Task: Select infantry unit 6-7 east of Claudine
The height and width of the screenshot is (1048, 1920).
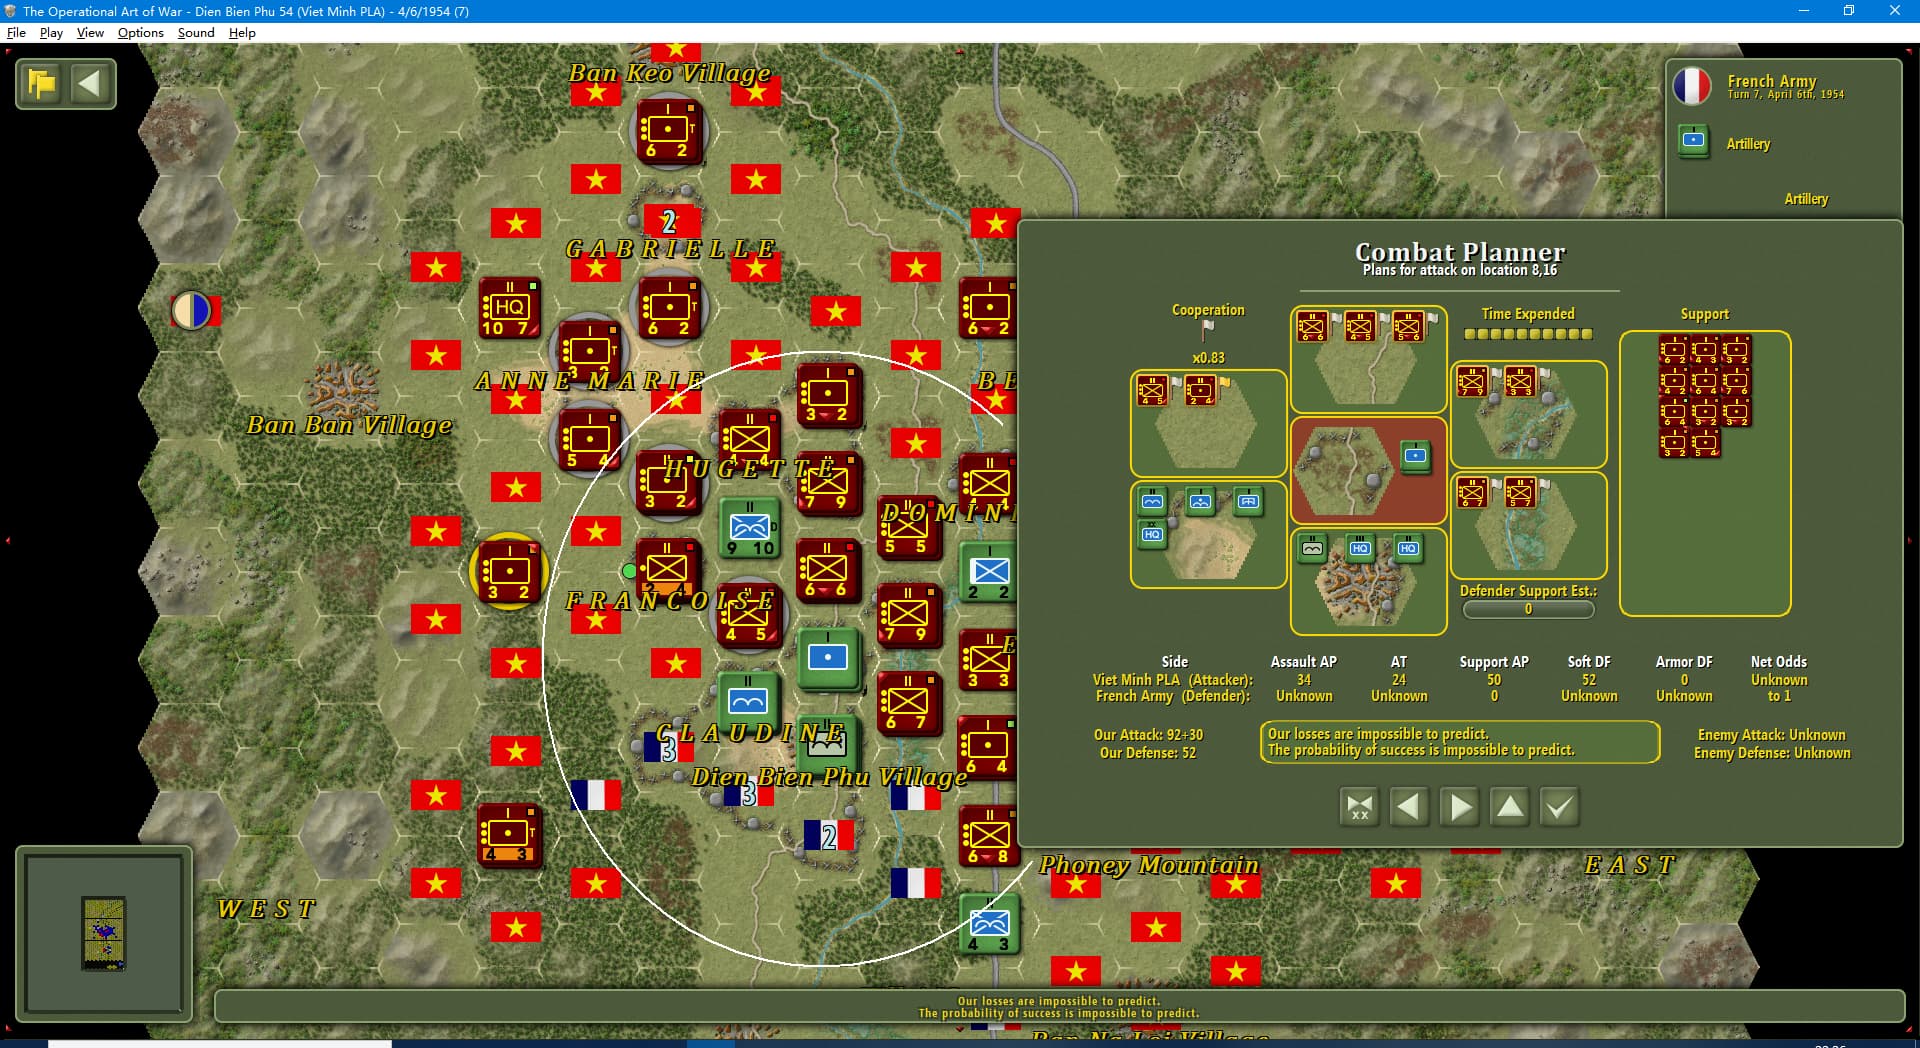Action: [908, 703]
